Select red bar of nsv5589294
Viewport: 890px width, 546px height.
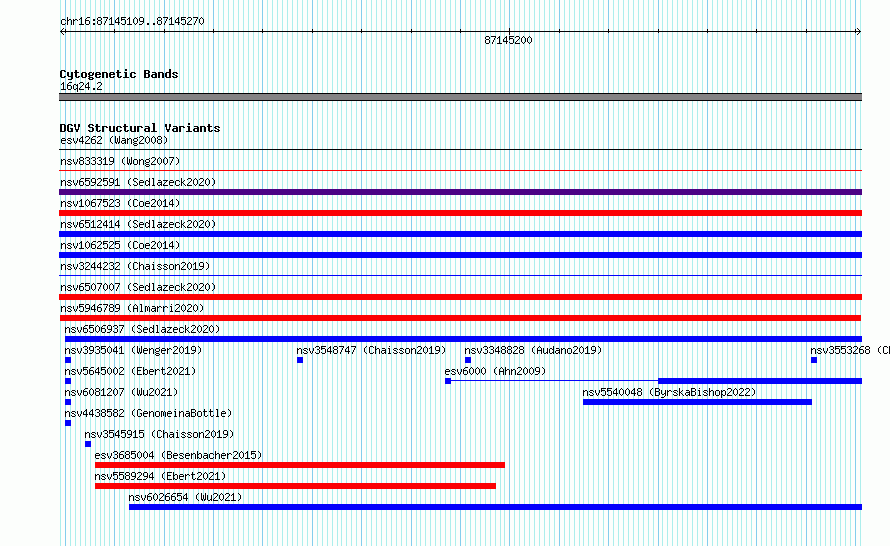[x=295, y=486]
